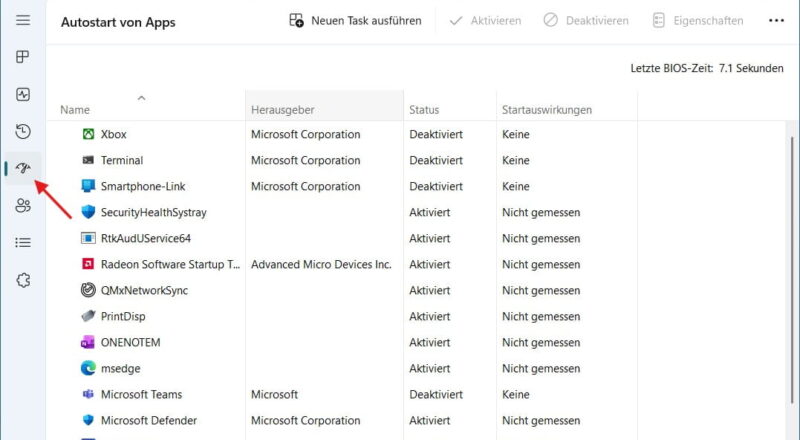Image resolution: width=800 pixels, height=440 pixels.
Task: Select the Smartphone-Link entry
Action: tap(143, 186)
